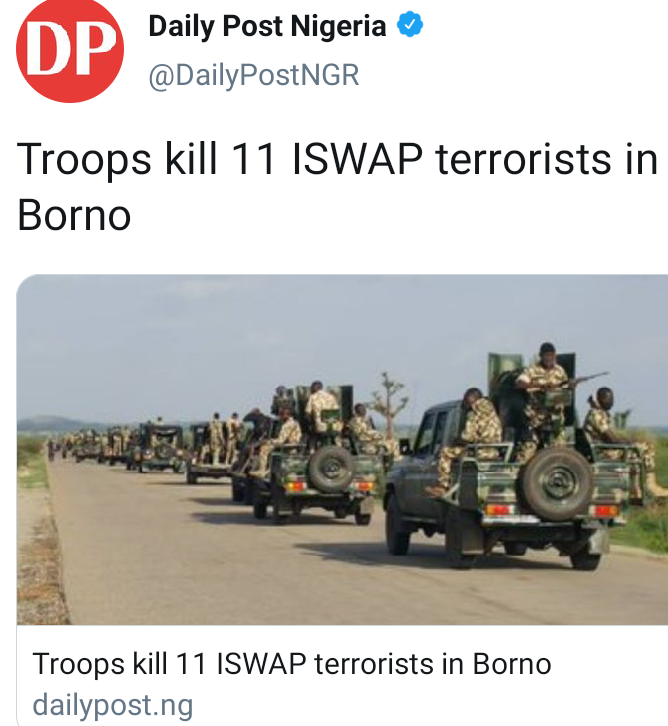Viewport: 668px width, 726px height.
Task: Select the tweet headline text
Action: coord(337,187)
